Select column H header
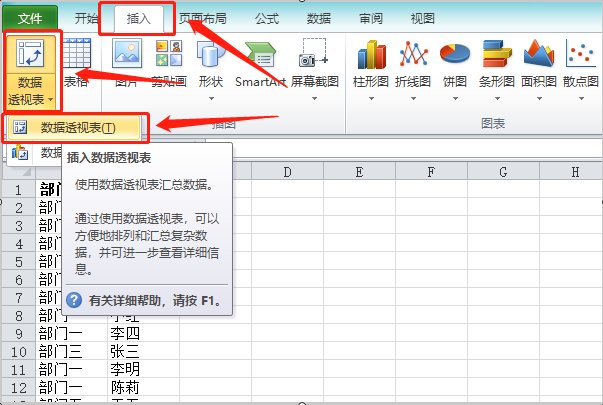 [x=571, y=172]
